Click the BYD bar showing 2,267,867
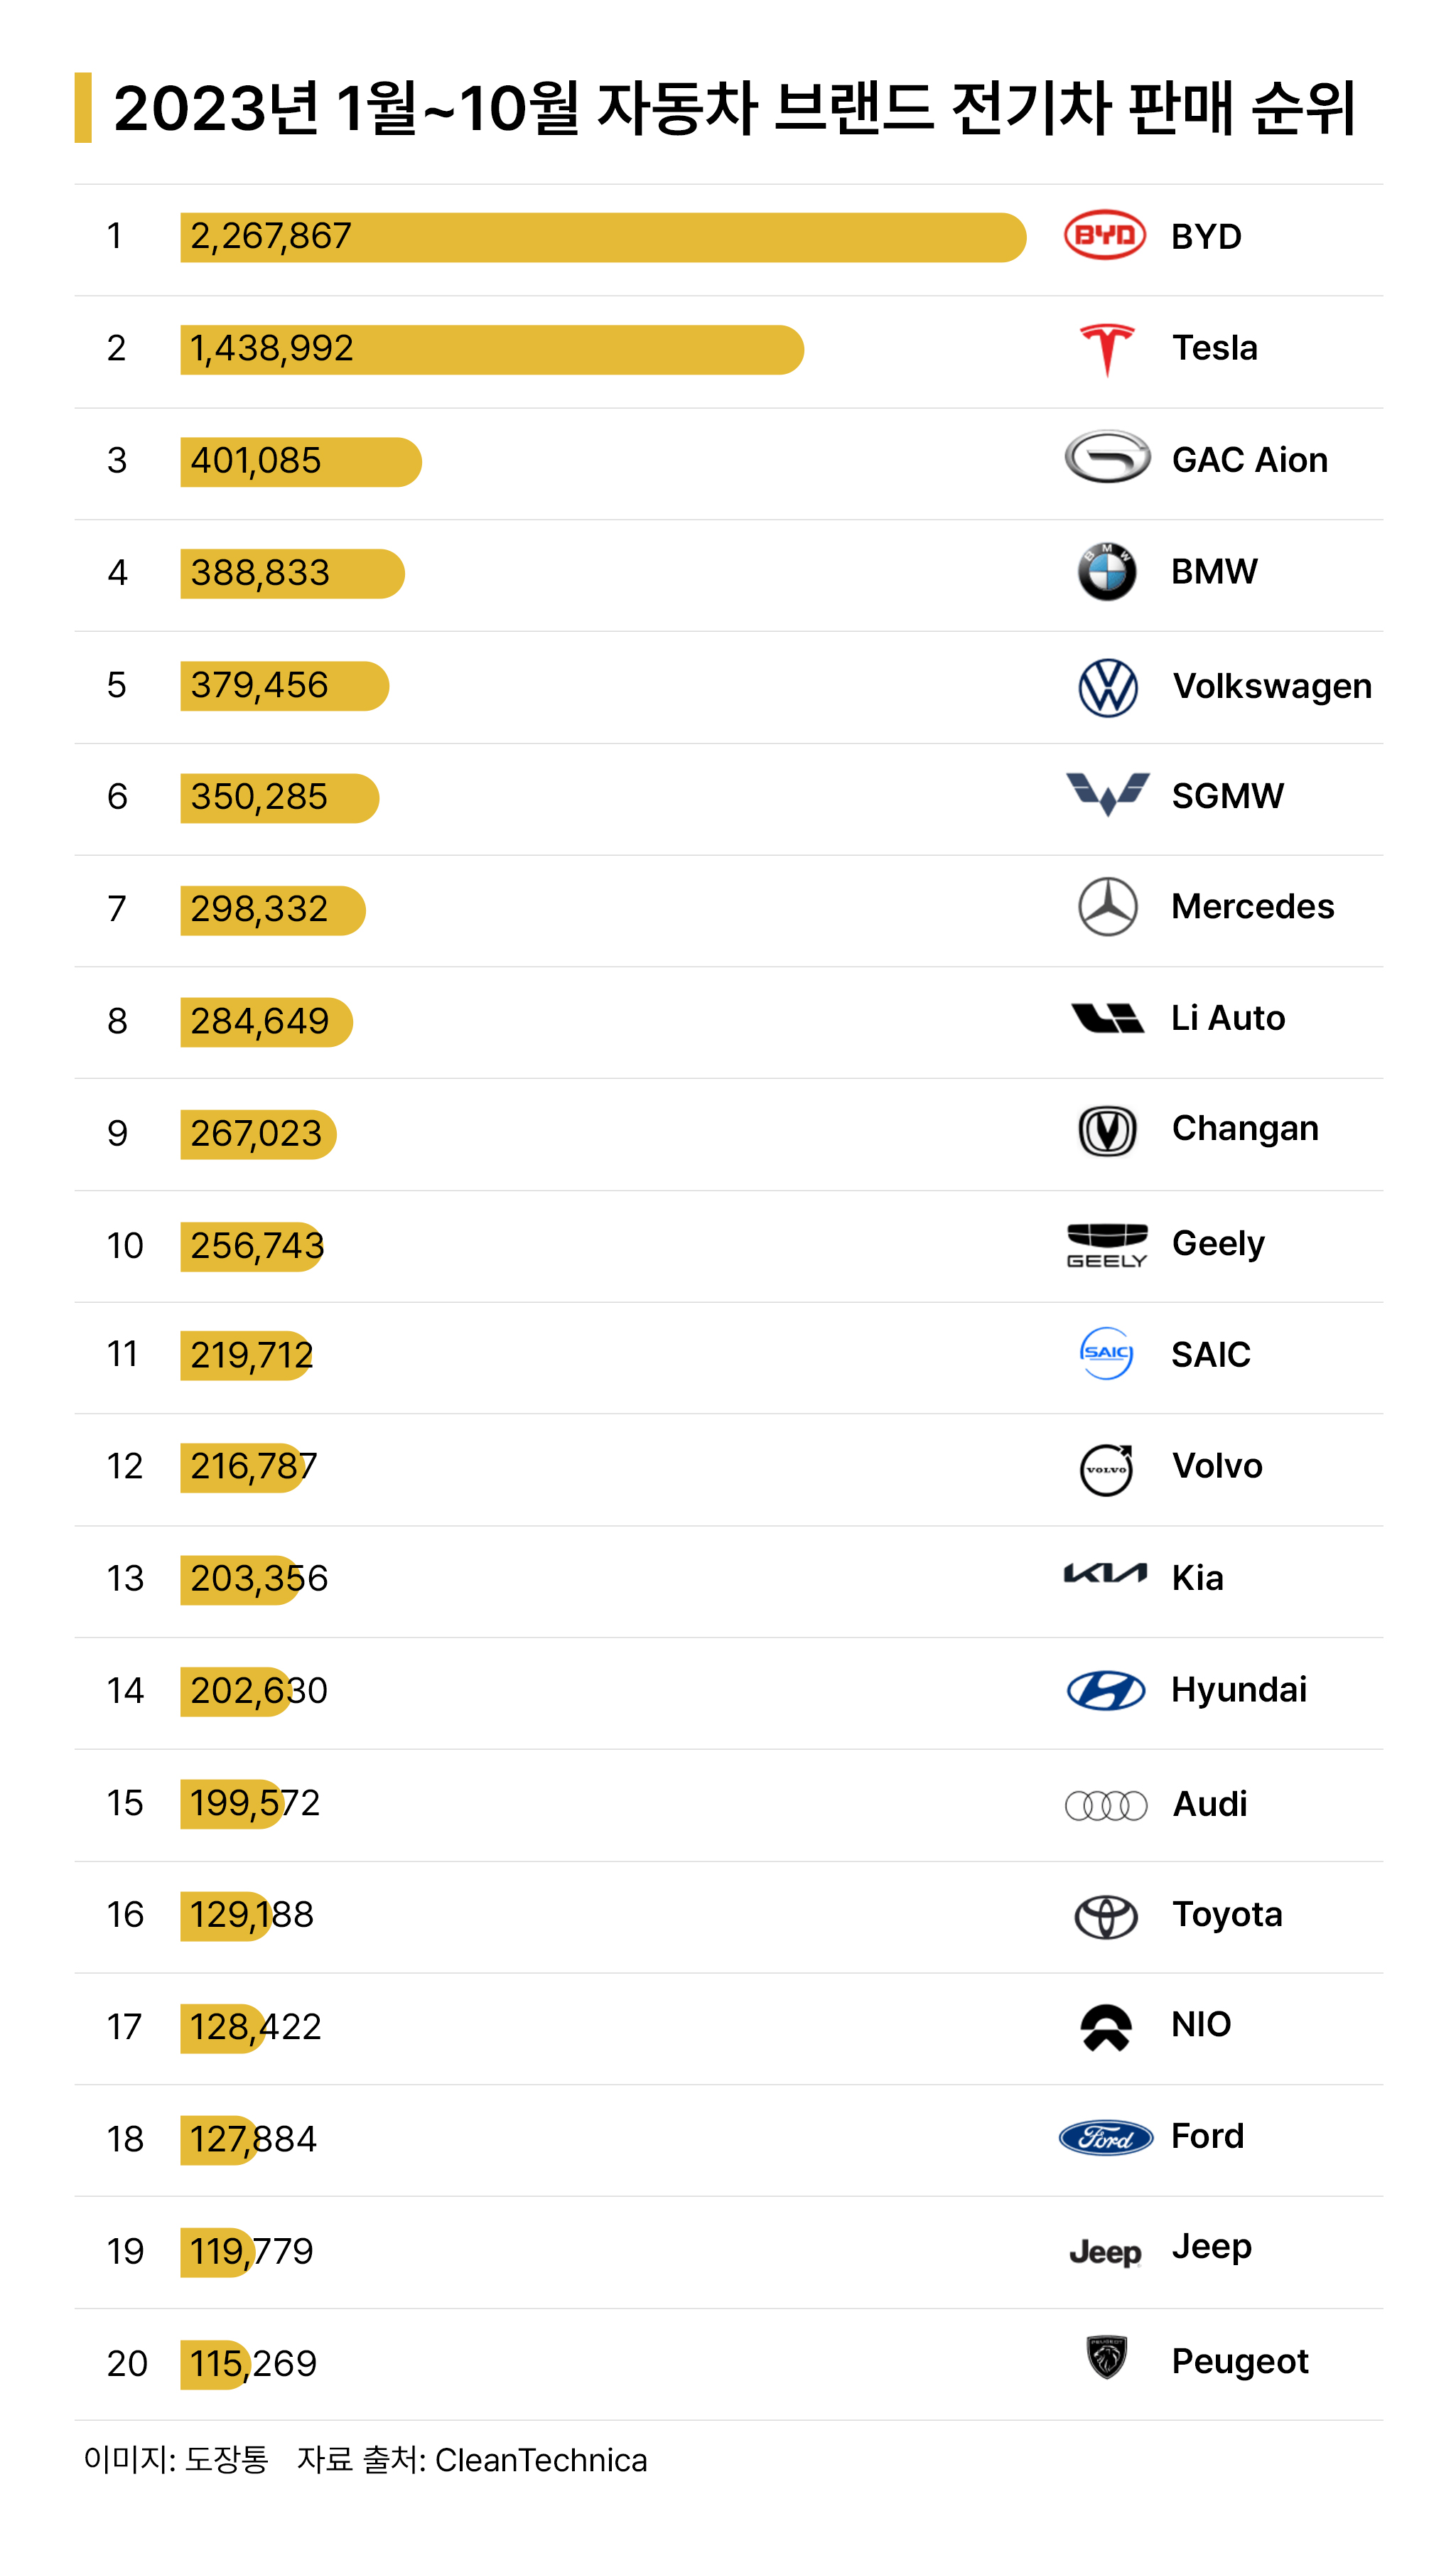The image size is (1456, 2553). [x=603, y=237]
